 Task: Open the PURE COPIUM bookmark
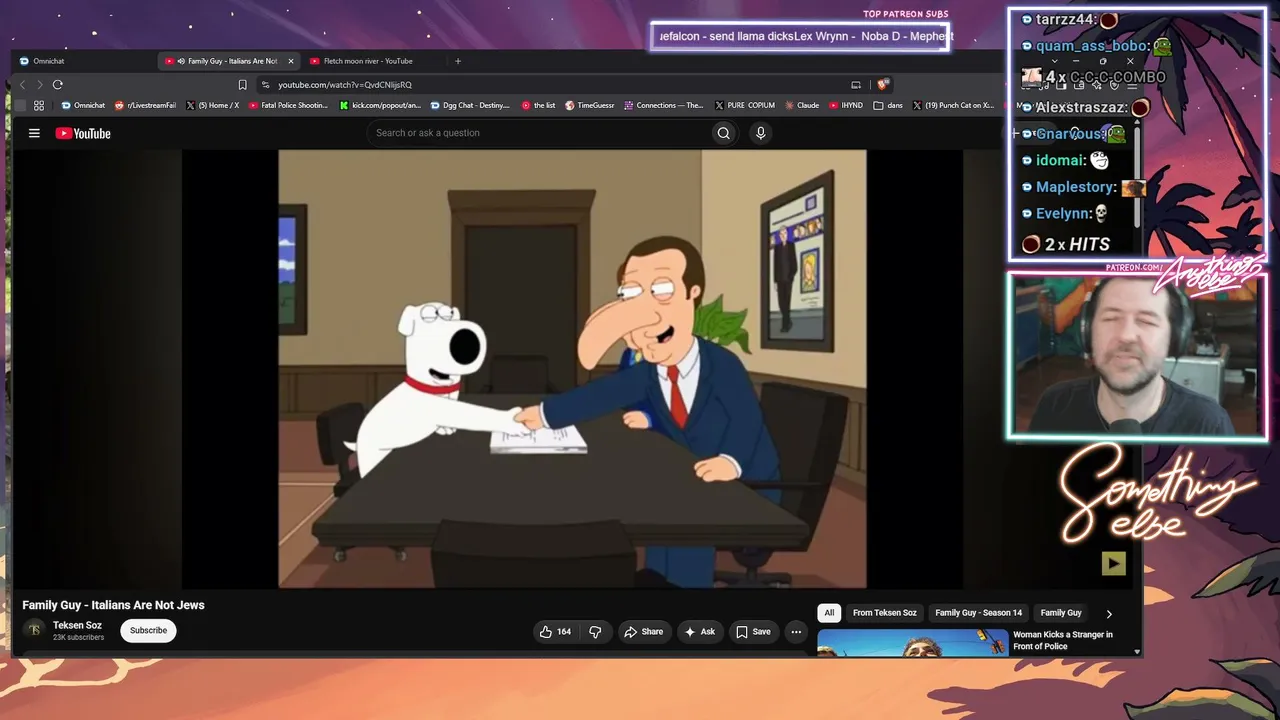click(746, 105)
